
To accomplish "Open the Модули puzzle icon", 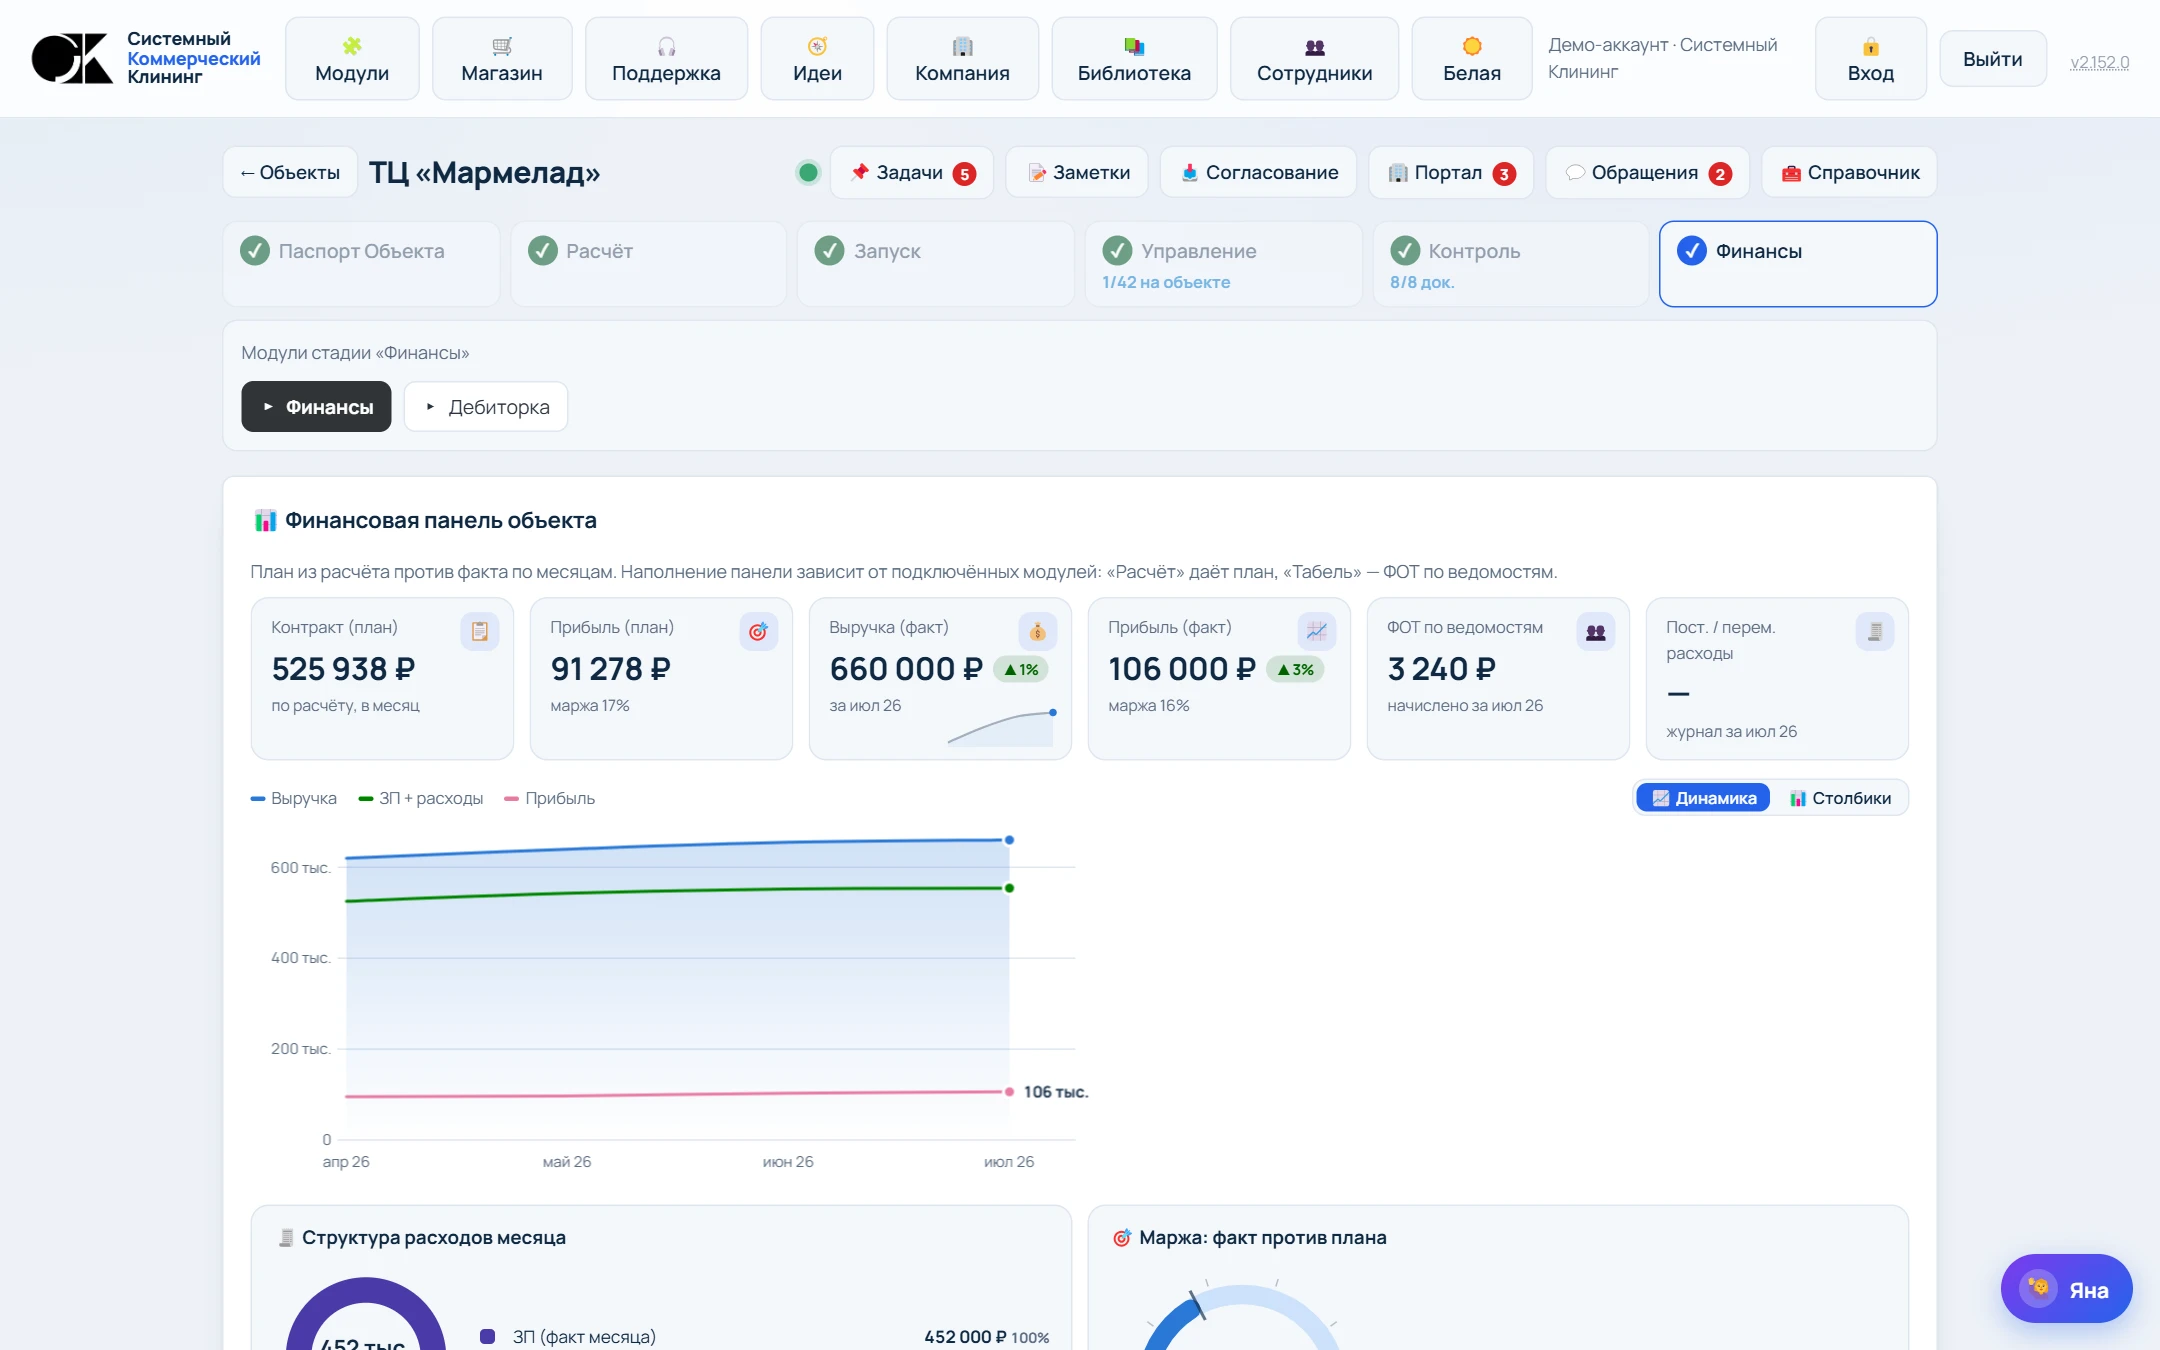I will (352, 46).
